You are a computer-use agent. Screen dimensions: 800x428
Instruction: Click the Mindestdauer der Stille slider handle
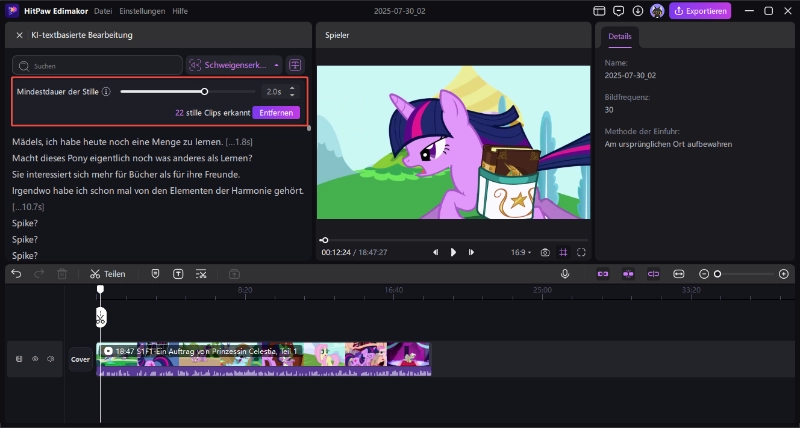pos(205,92)
